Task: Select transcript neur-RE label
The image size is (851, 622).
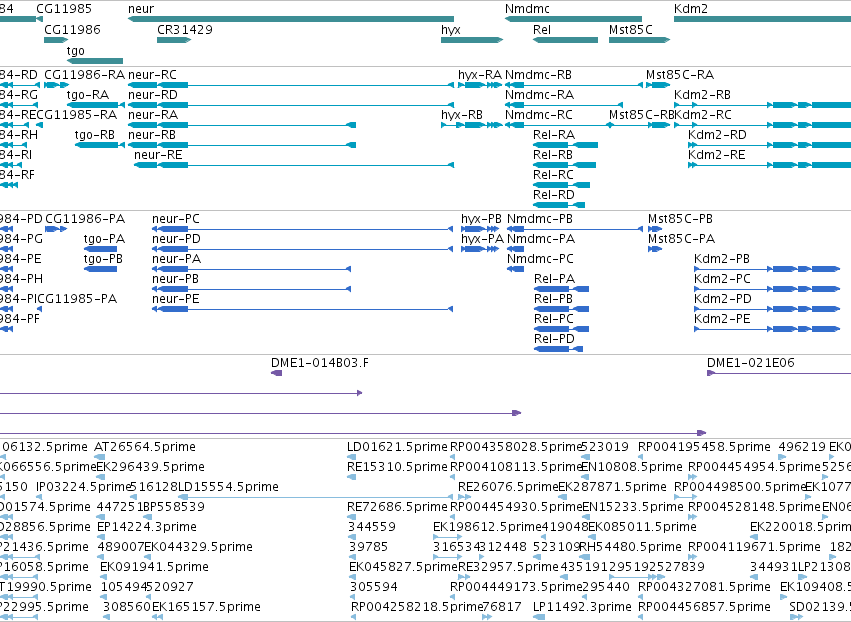Action: point(158,155)
